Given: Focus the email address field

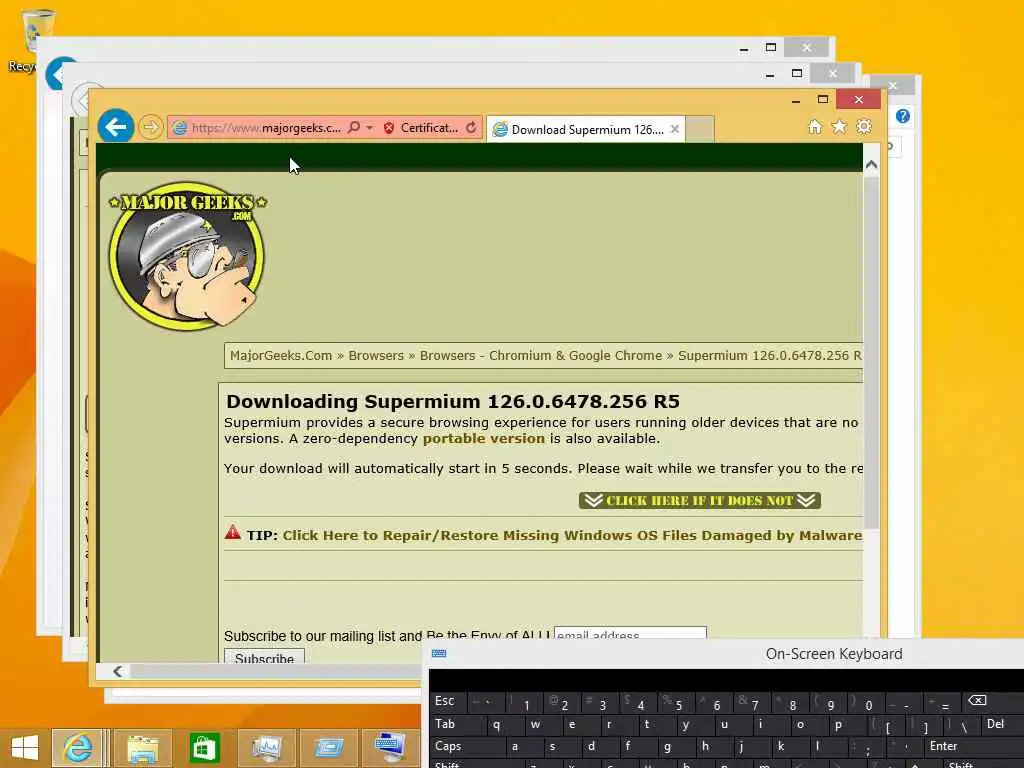Looking at the screenshot, I should (x=630, y=634).
